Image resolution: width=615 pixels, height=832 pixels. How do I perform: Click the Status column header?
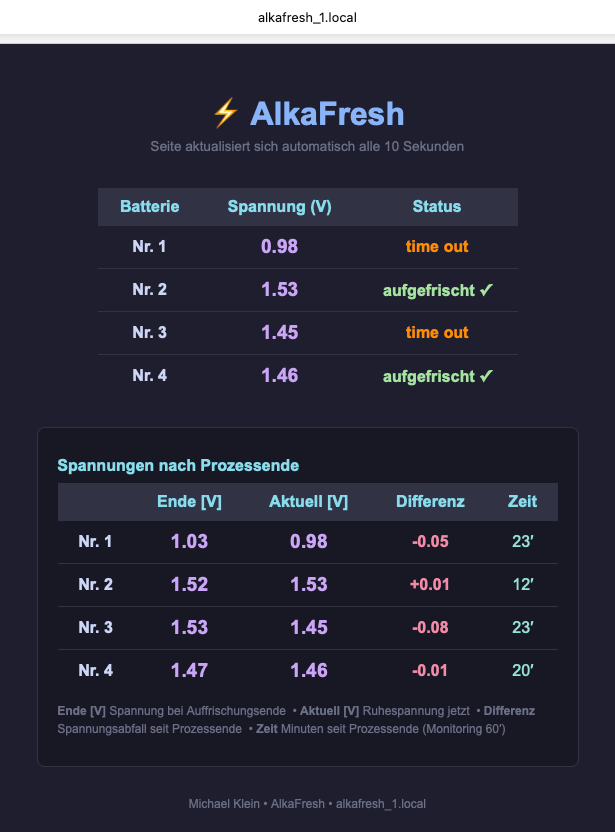(437, 206)
